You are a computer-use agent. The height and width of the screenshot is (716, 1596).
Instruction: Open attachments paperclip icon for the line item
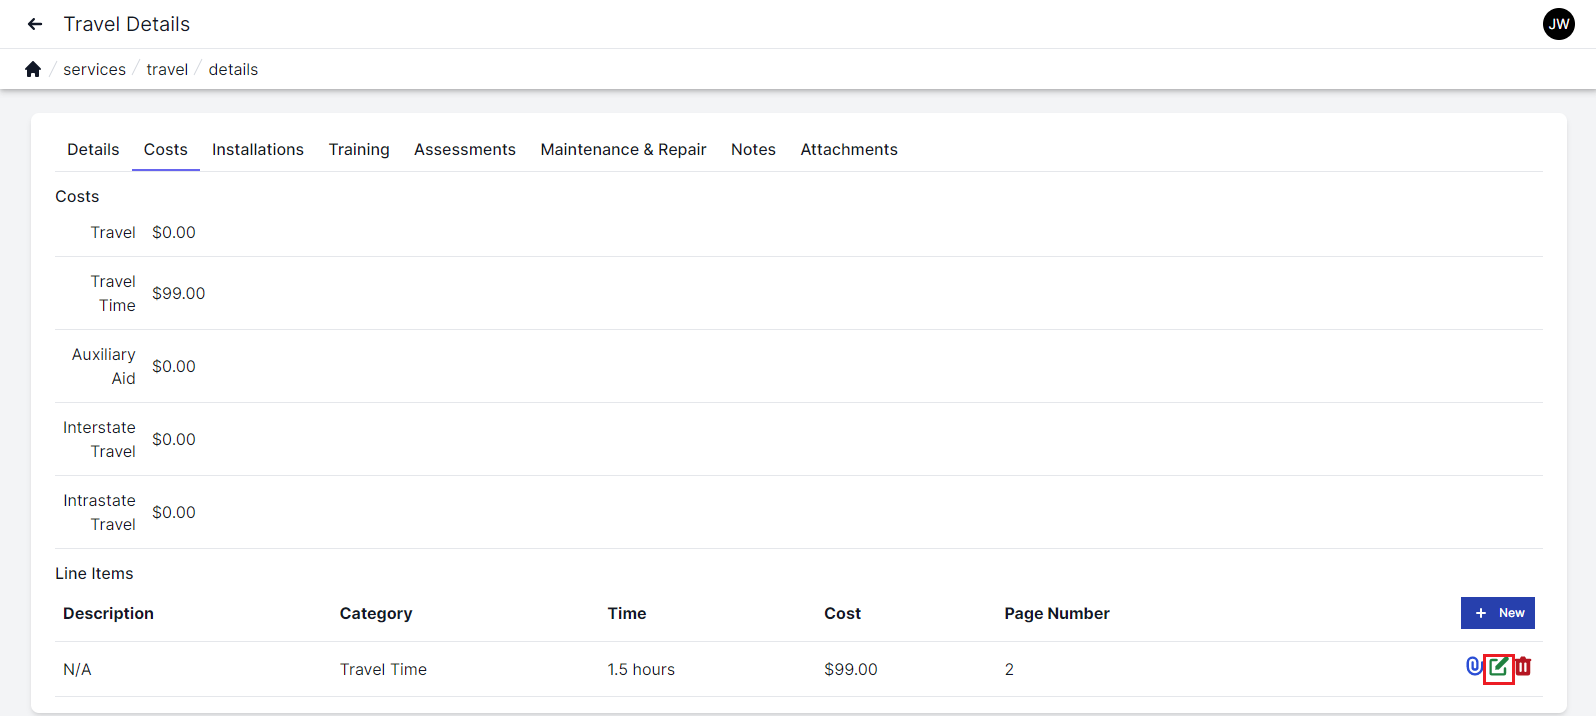1473,666
